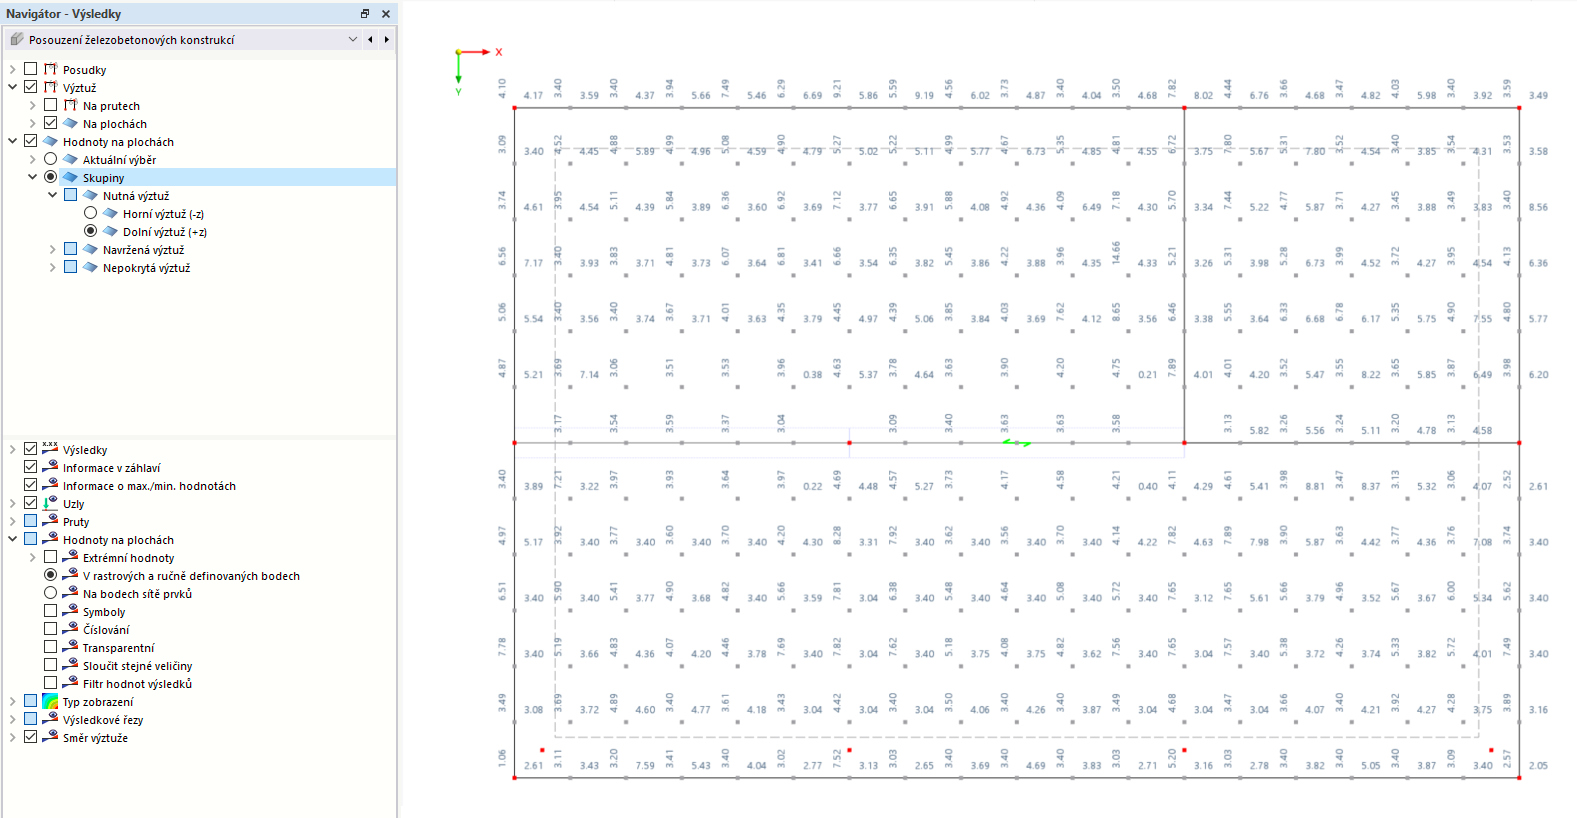Click the Pruty display icon
The height and width of the screenshot is (818, 1577).
point(50,520)
